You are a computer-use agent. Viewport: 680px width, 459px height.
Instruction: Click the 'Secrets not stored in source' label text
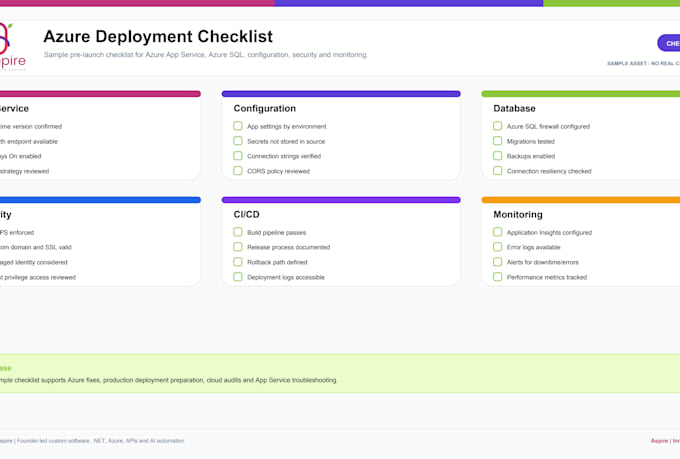(286, 141)
